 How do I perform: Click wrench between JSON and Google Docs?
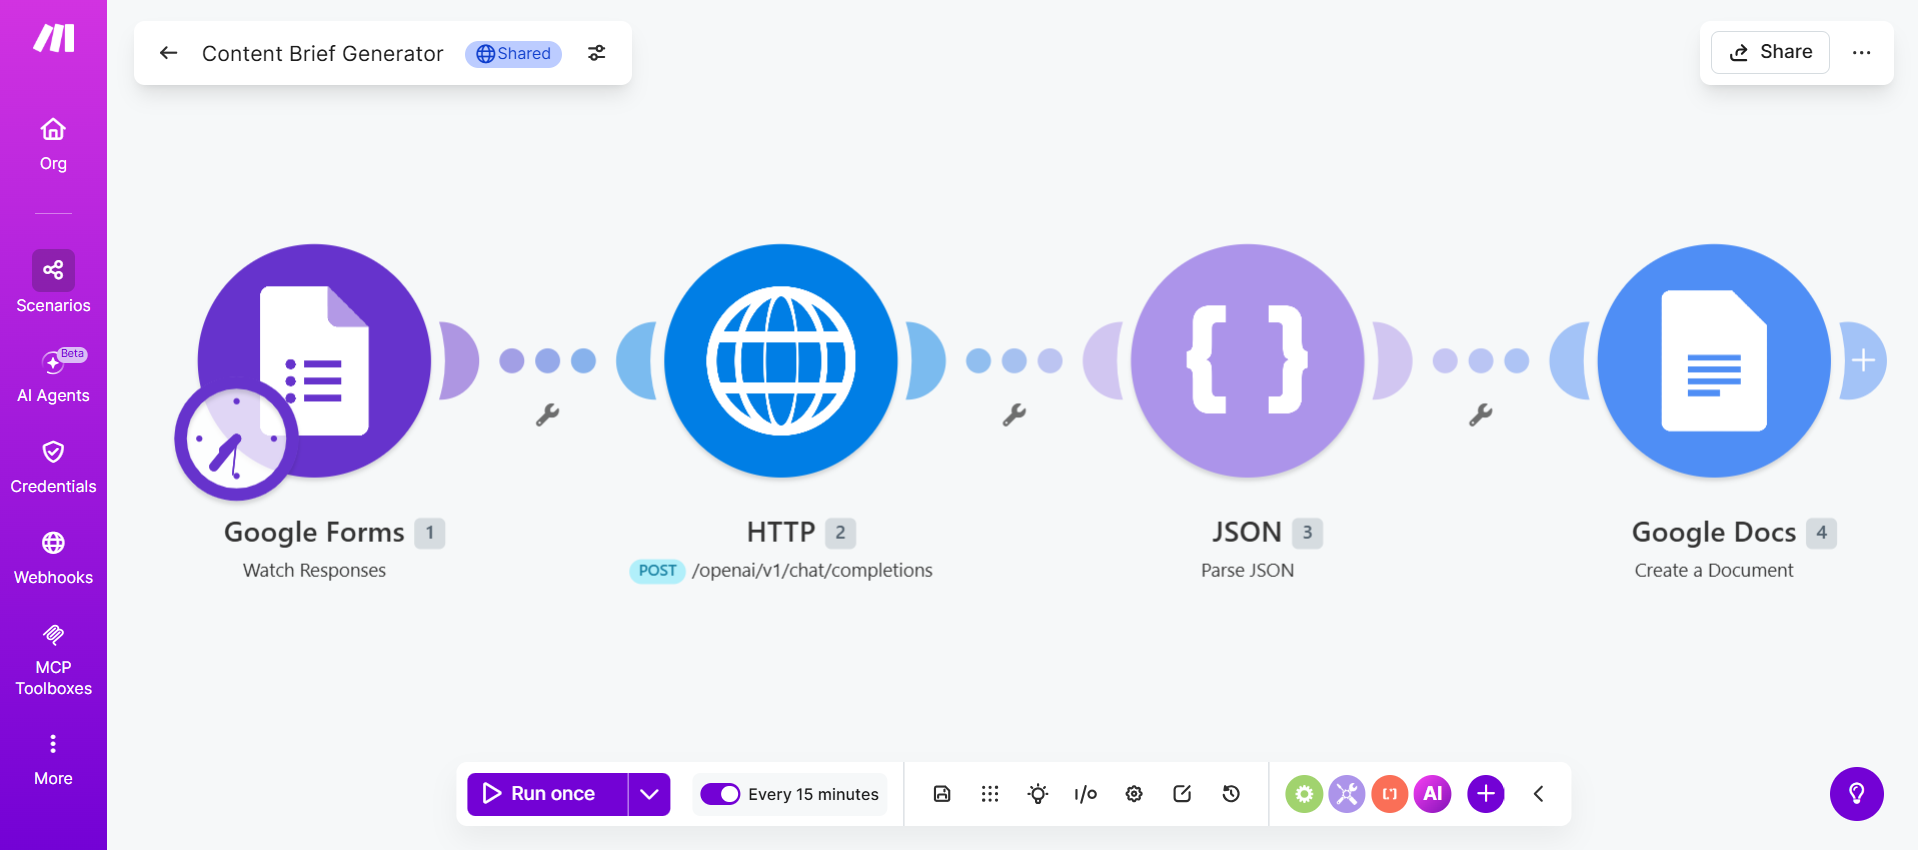pos(1481,415)
